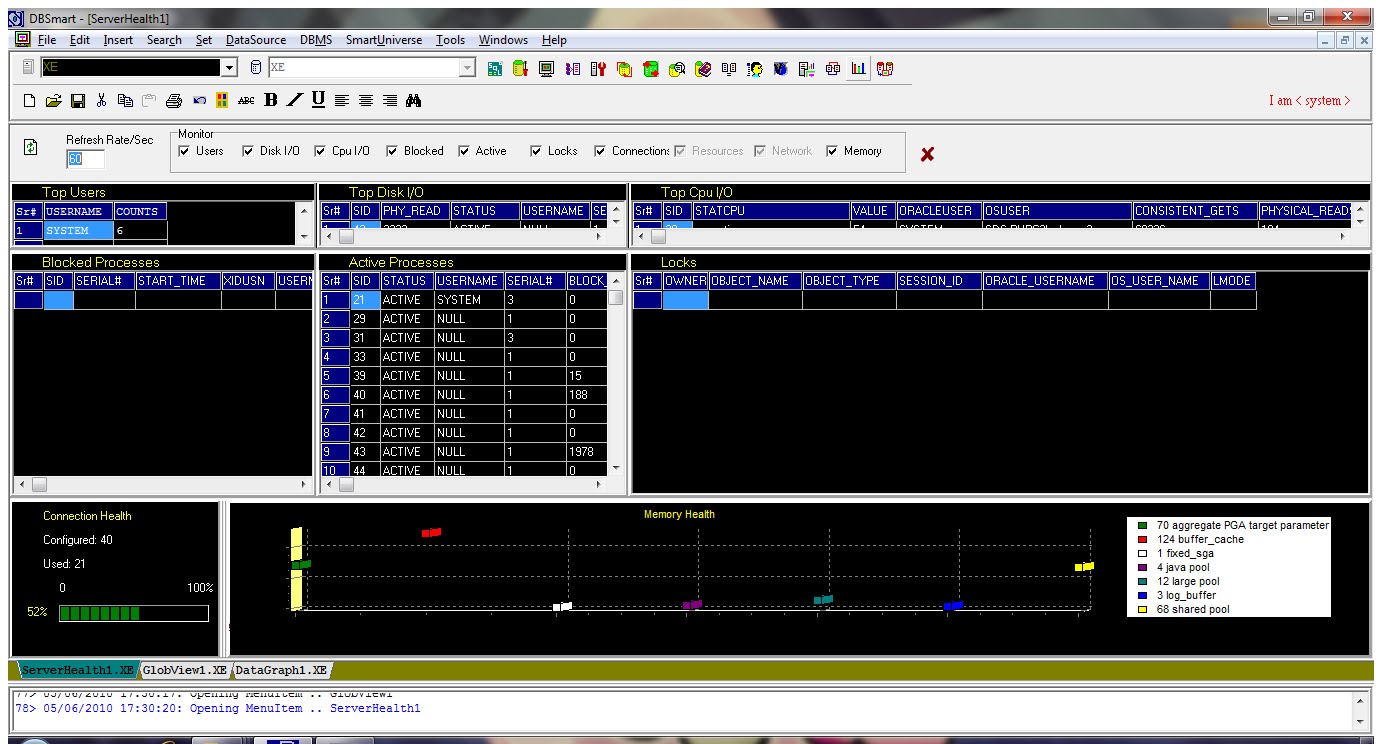1382x744 pixels.
Task: Cut selection with the scissors icon
Action: pyautogui.click(x=101, y=100)
